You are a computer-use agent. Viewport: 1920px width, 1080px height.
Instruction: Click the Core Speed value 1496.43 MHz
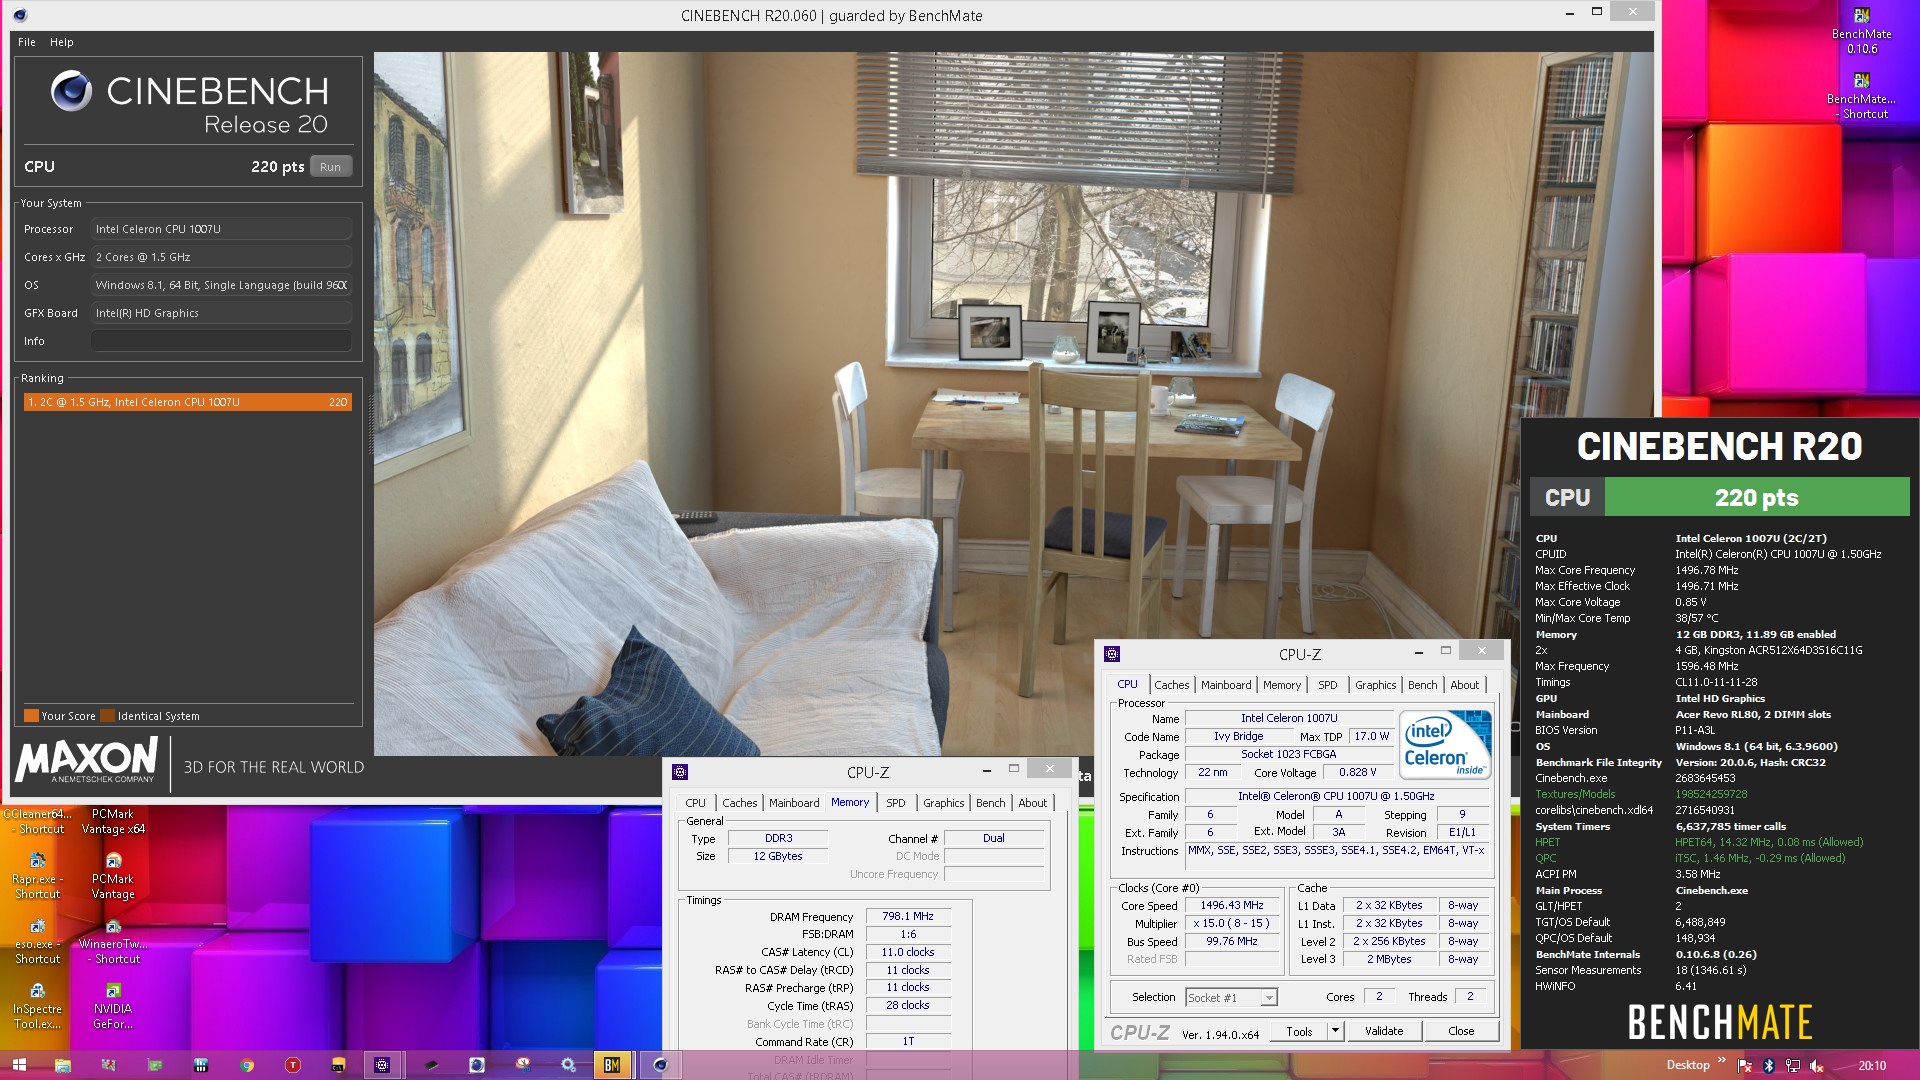point(1232,905)
